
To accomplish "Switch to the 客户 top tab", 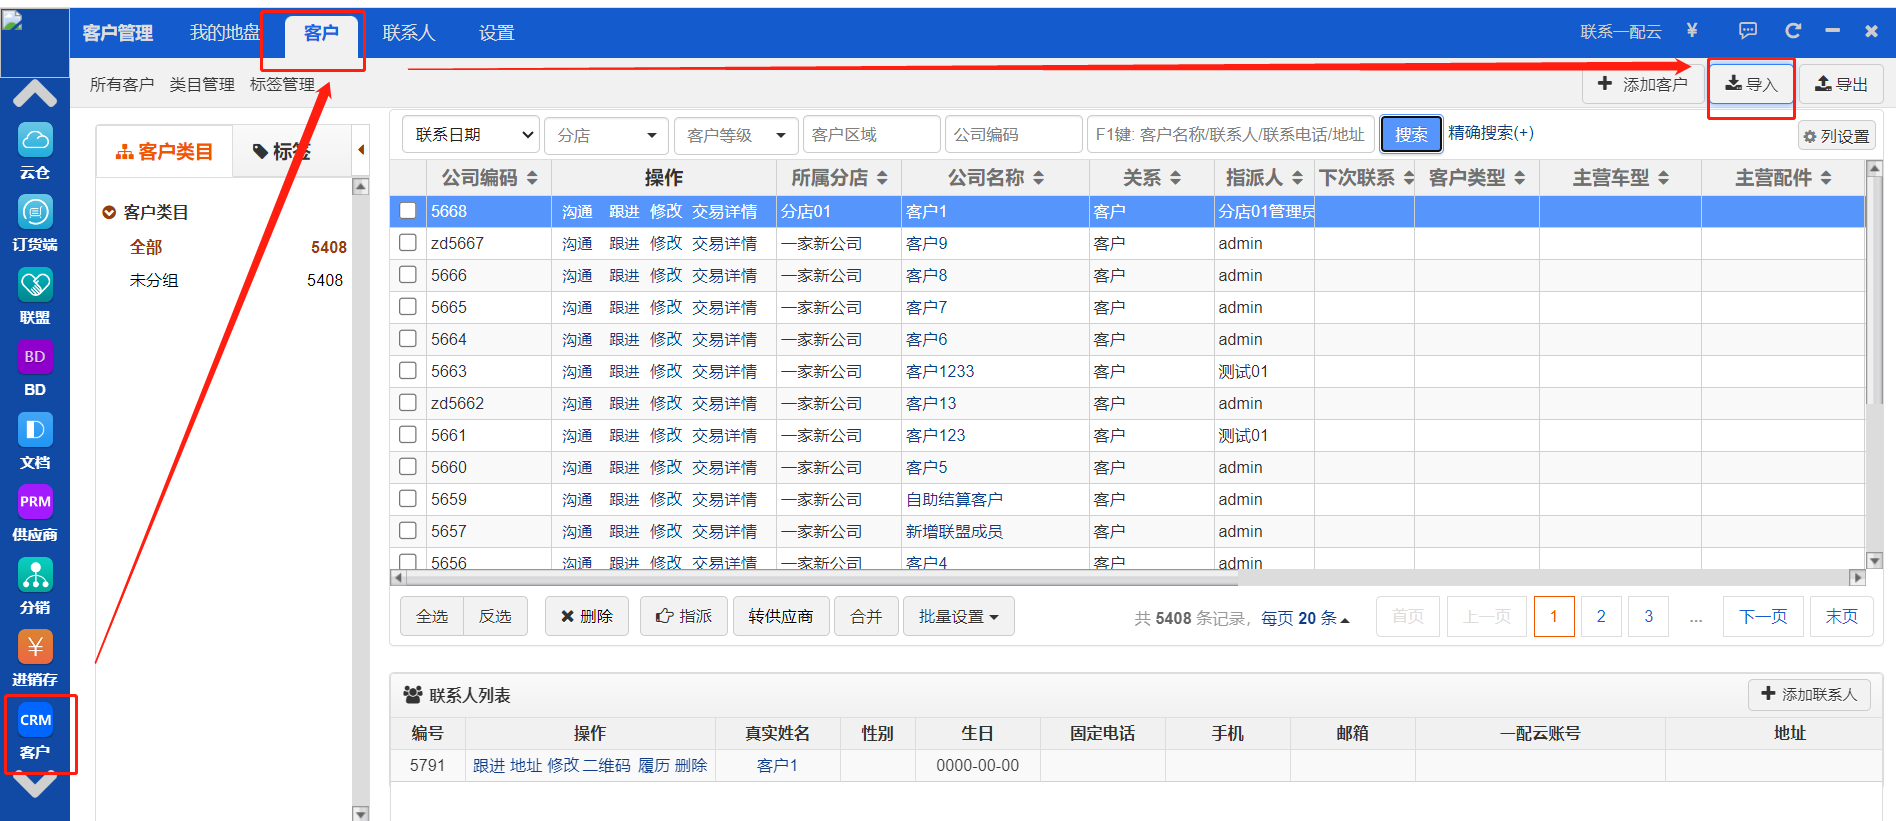I will pos(321,33).
